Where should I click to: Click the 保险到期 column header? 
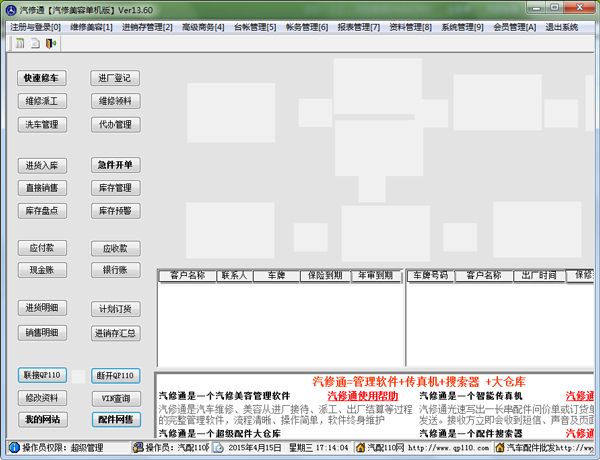[x=325, y=276]
